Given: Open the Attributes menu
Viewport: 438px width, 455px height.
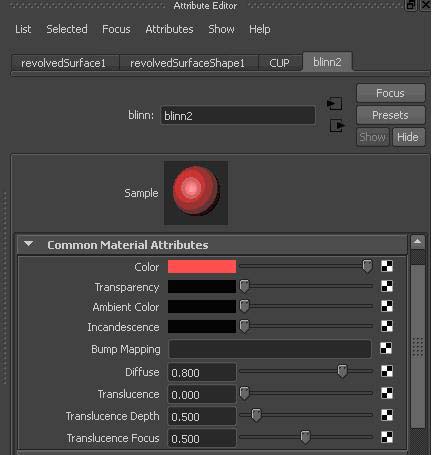Looking at the screenshot, I should tap(169, 29).
